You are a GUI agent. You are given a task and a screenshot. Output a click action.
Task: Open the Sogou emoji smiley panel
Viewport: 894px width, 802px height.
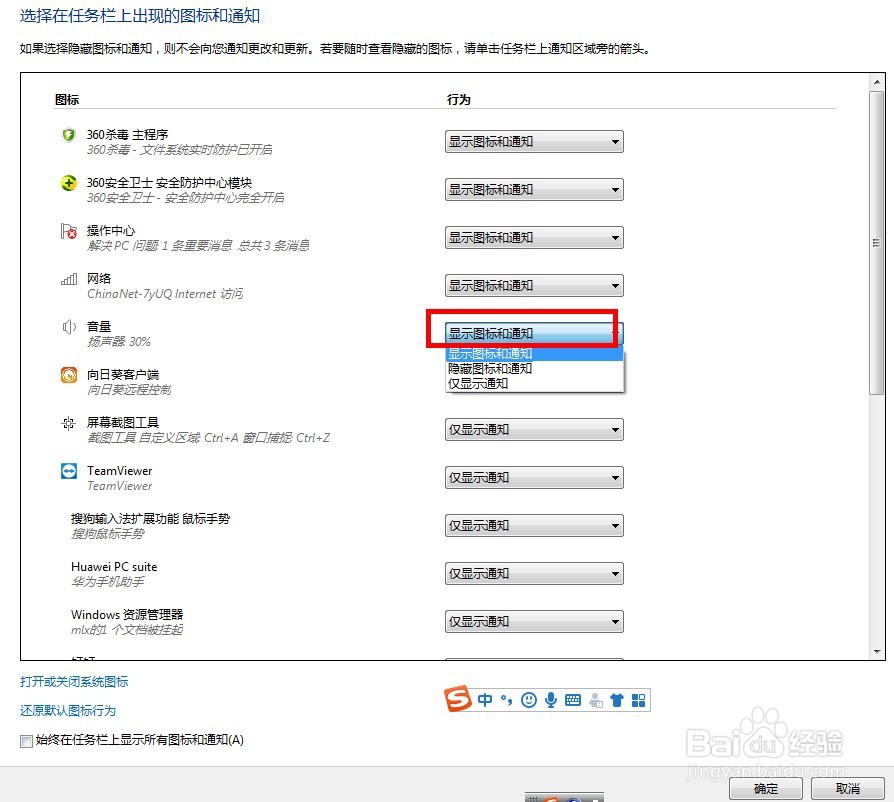click(529, 700)
